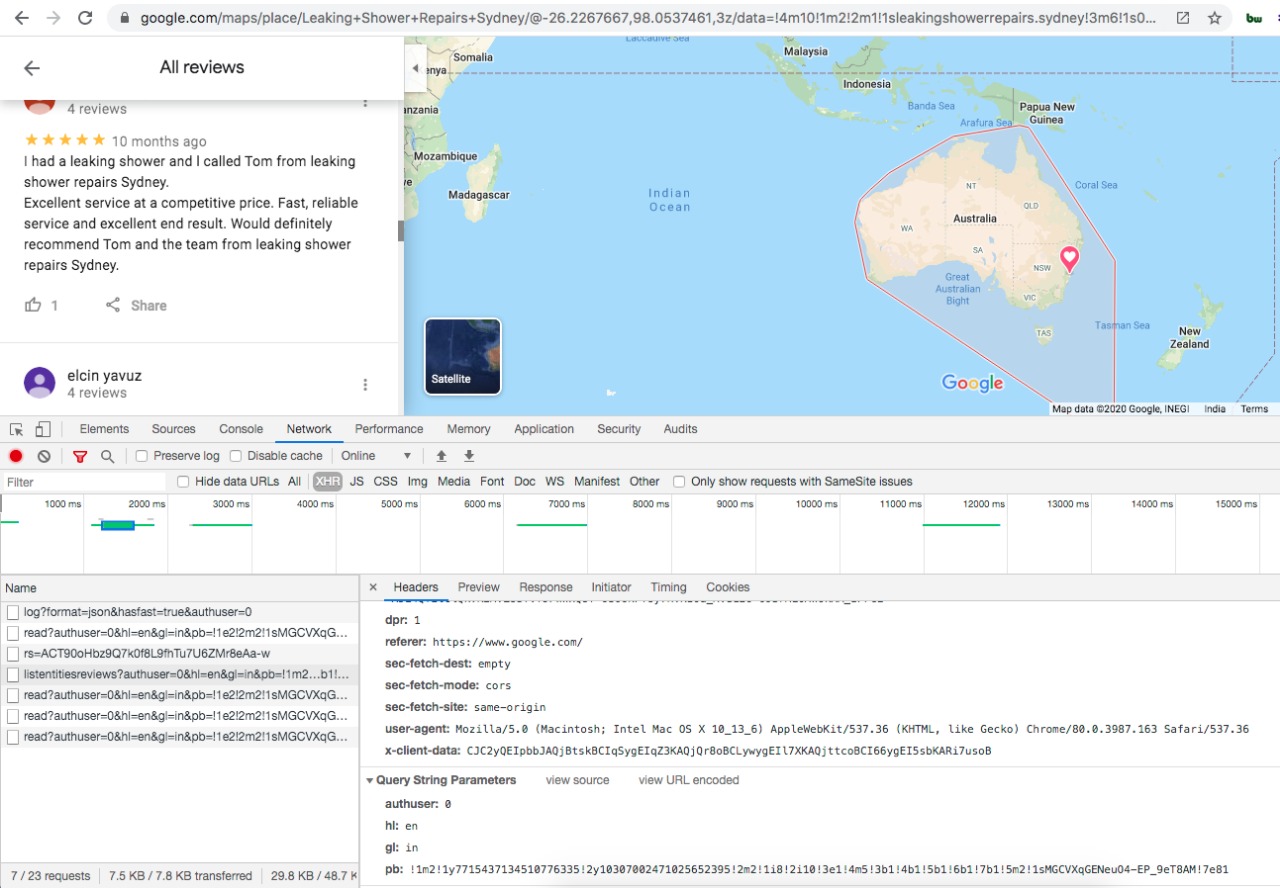This screenshot has height=888, width=1280.
Task: Close the request details pane
Action: coord(373,587)
